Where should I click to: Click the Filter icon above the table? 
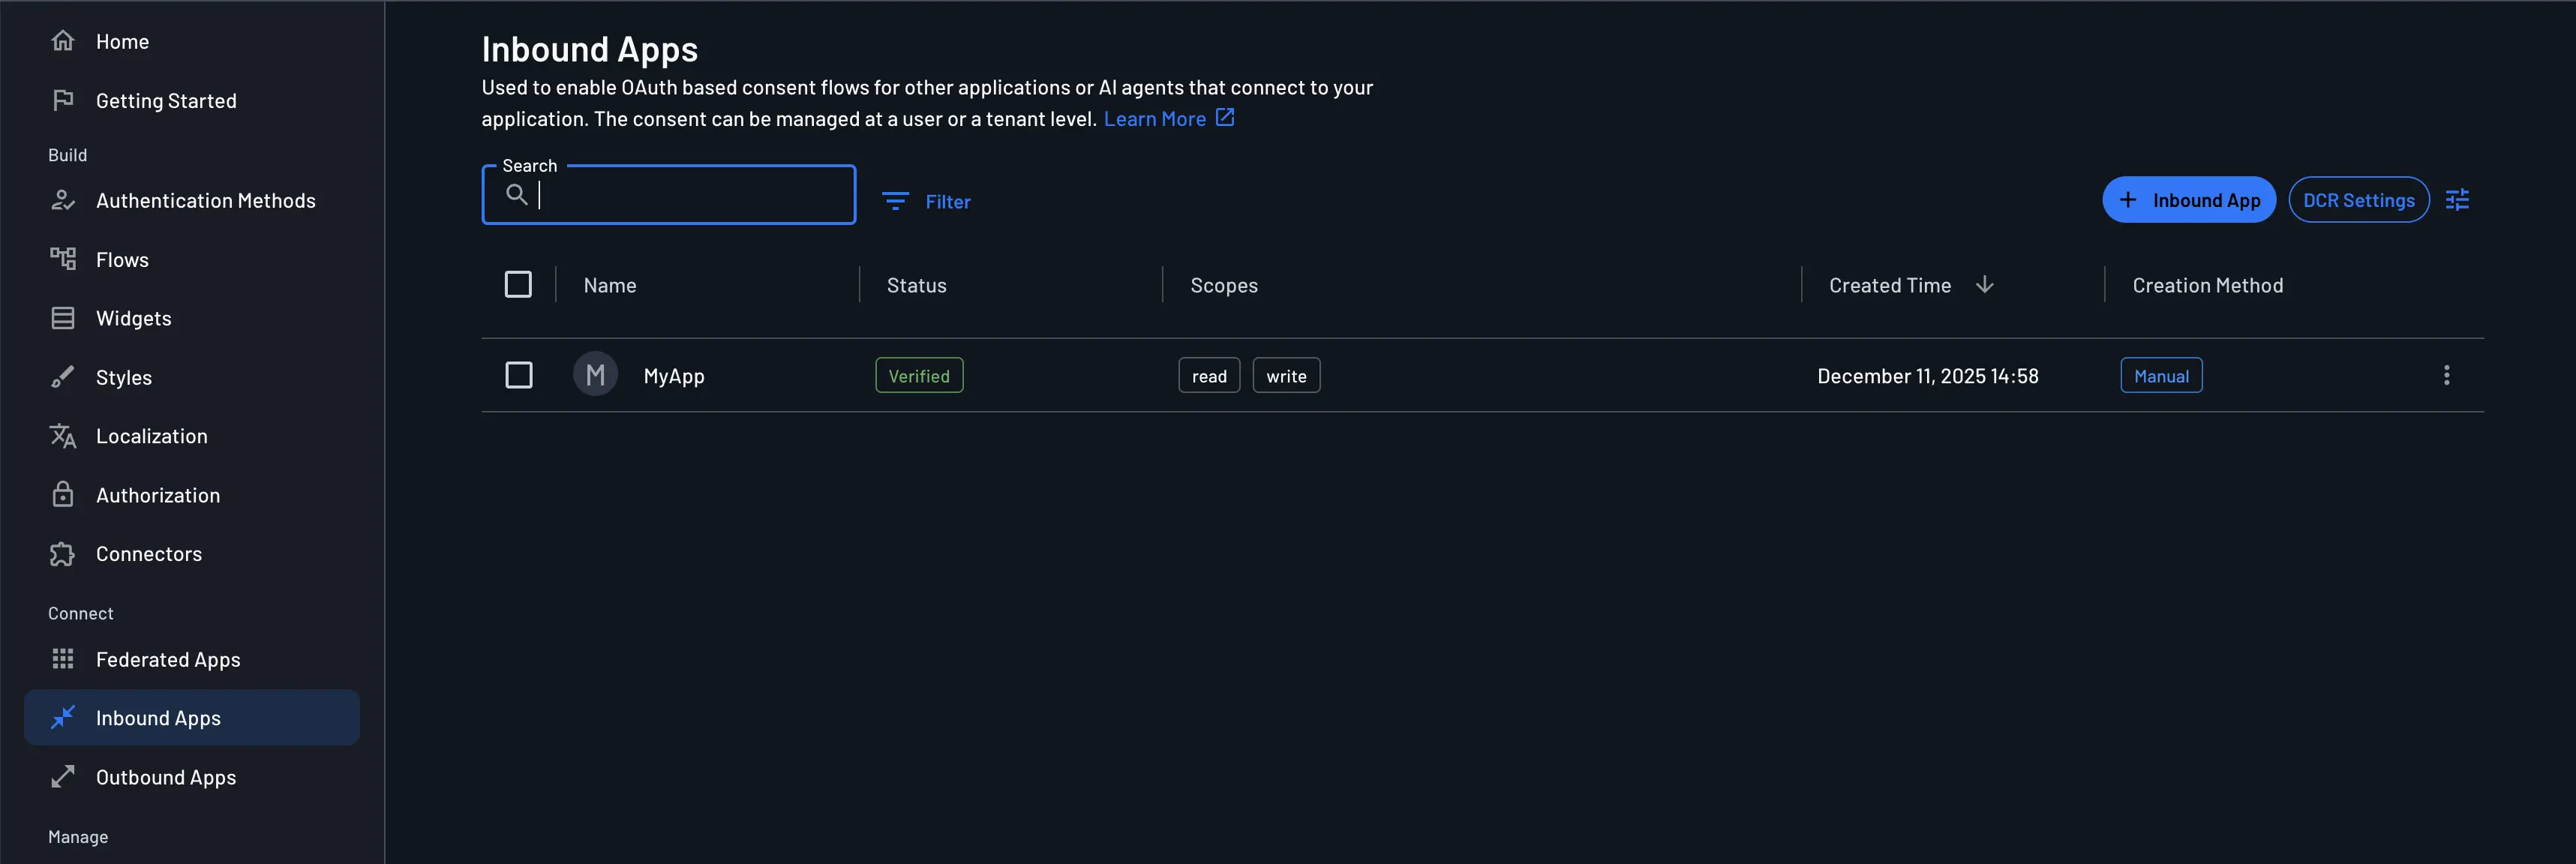pyautogui.click(x=894, y=201)
